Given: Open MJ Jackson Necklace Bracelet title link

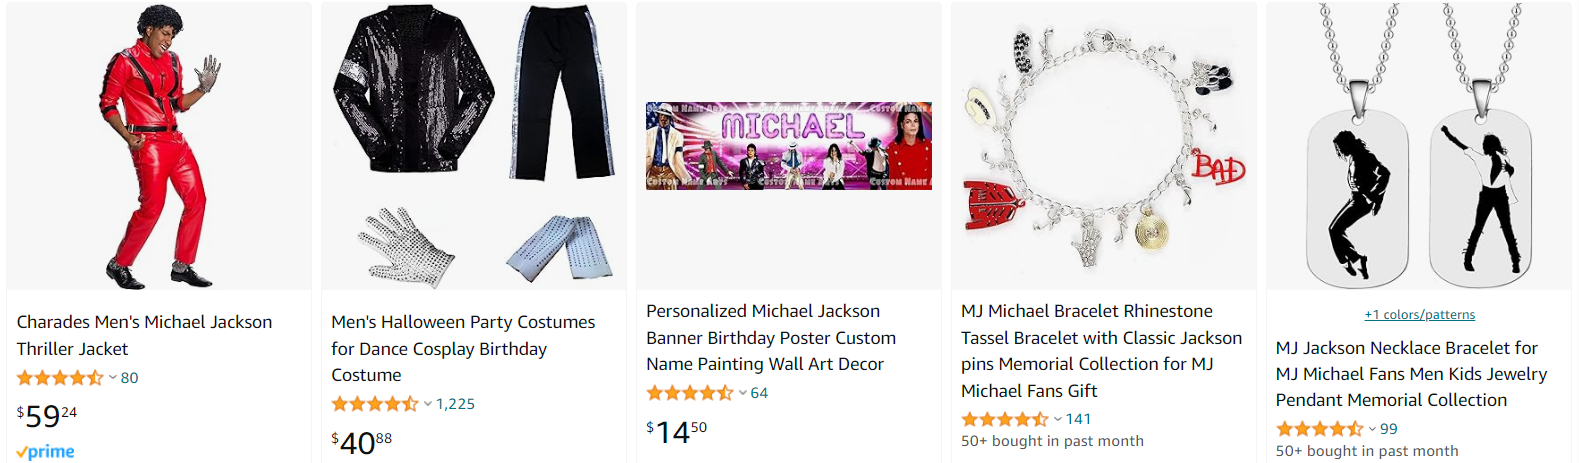Looking at the screenshot, I should 1410,373.
